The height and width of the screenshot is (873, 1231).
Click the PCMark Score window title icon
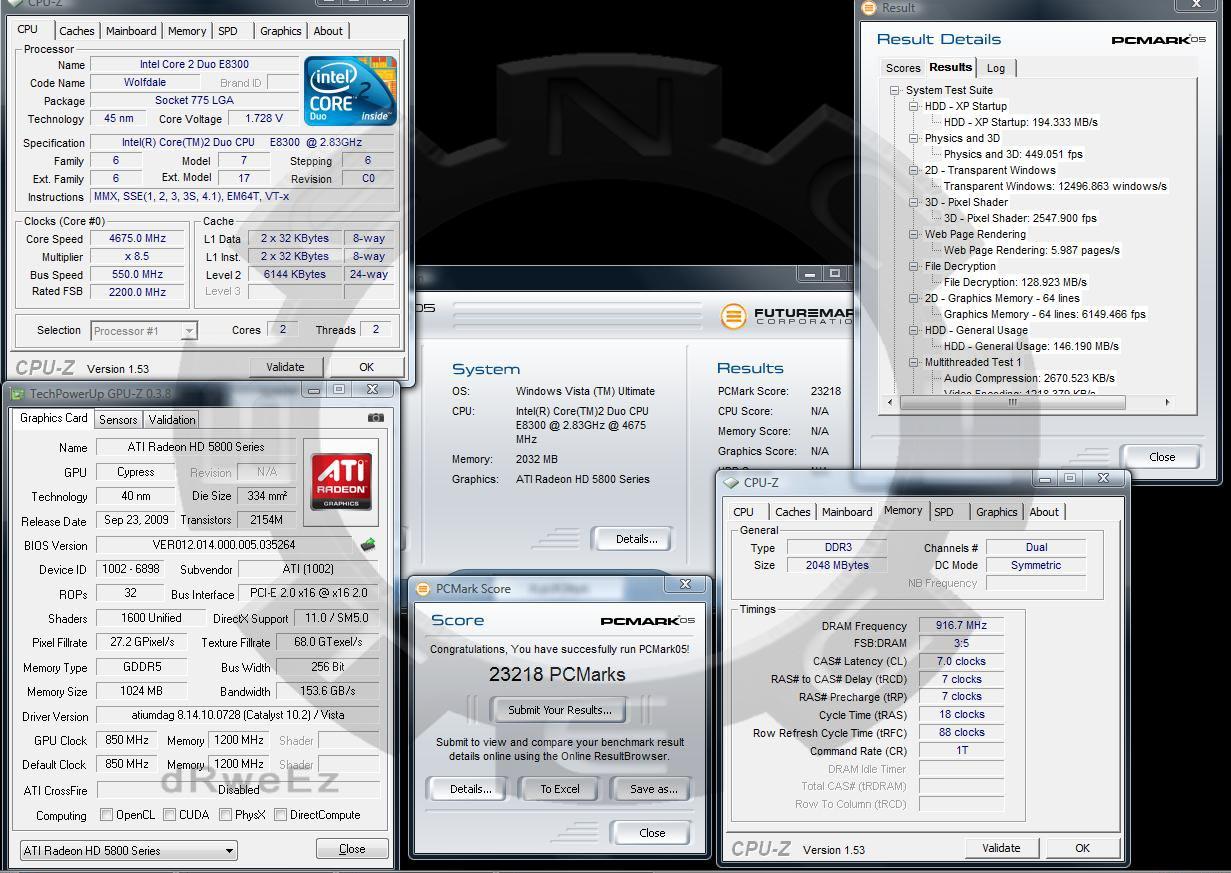[422, 589]
